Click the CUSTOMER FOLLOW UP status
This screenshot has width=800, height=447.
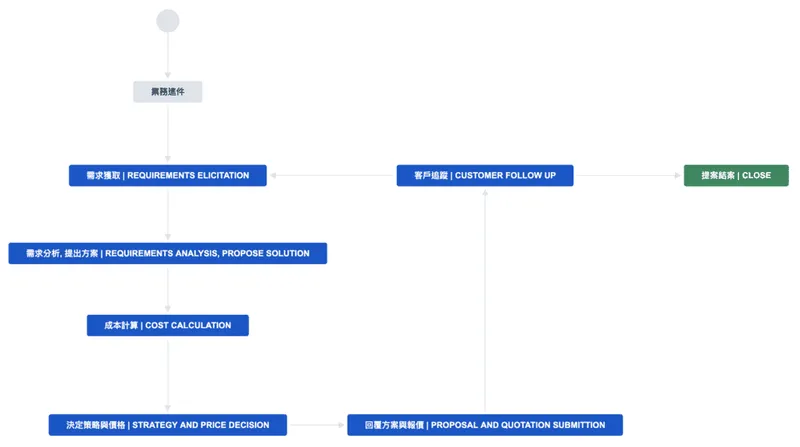click(485, 175)
